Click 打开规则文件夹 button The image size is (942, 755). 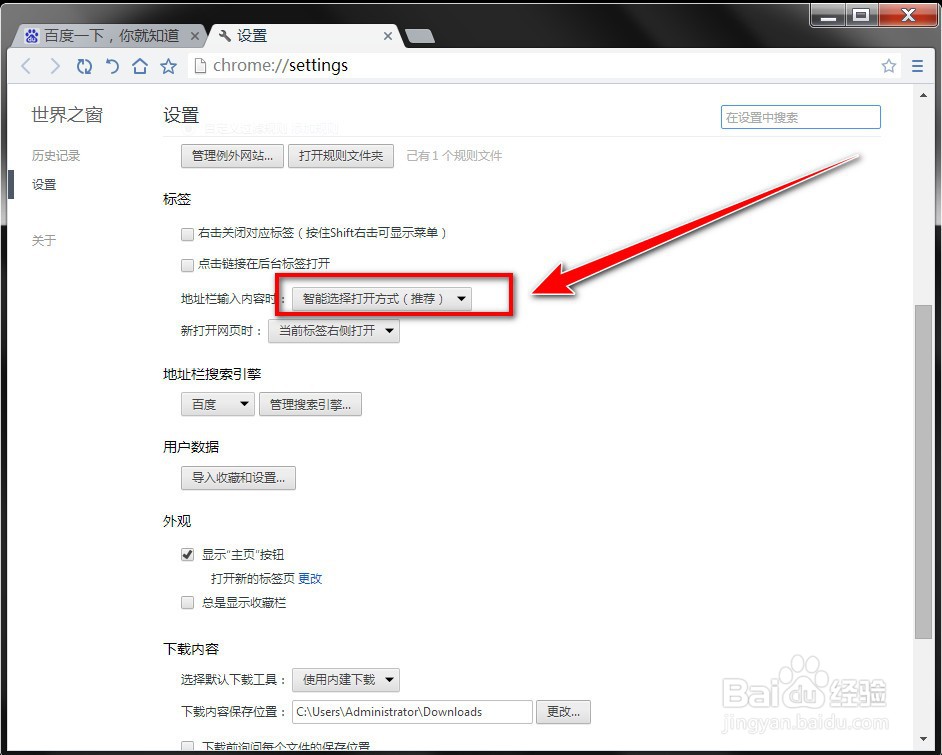pyautogui.click(x=341, y=156)
